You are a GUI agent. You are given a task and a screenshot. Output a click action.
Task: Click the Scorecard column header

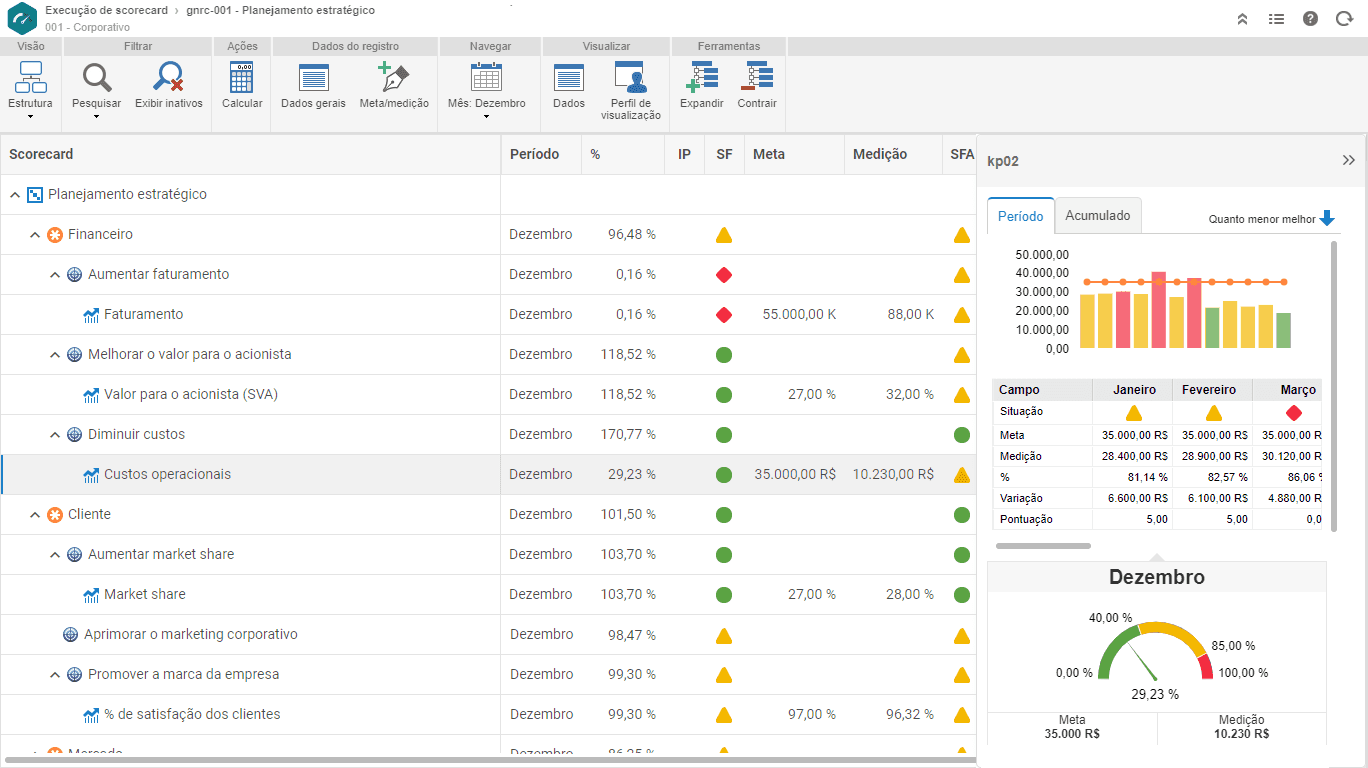tap(250, 154)
